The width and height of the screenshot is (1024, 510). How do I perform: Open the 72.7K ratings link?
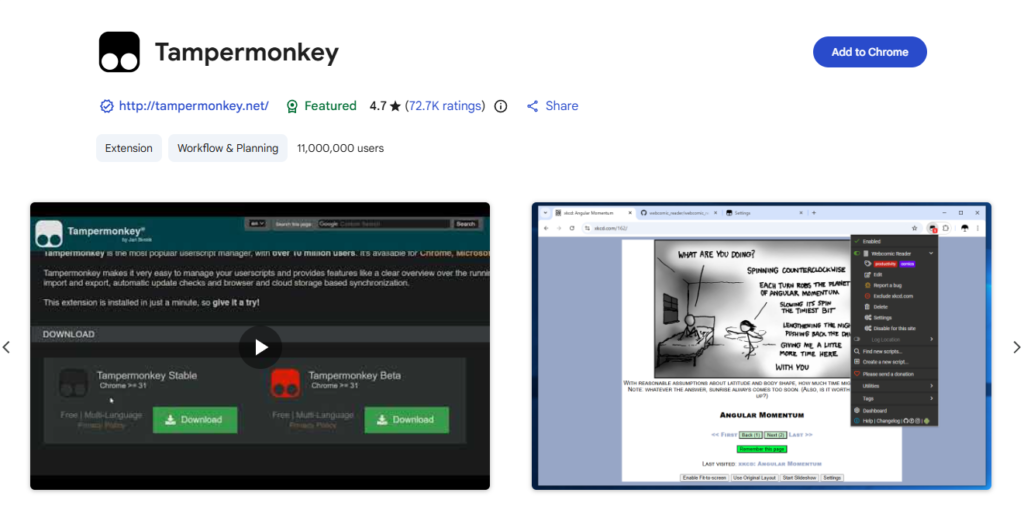[445, 106]
